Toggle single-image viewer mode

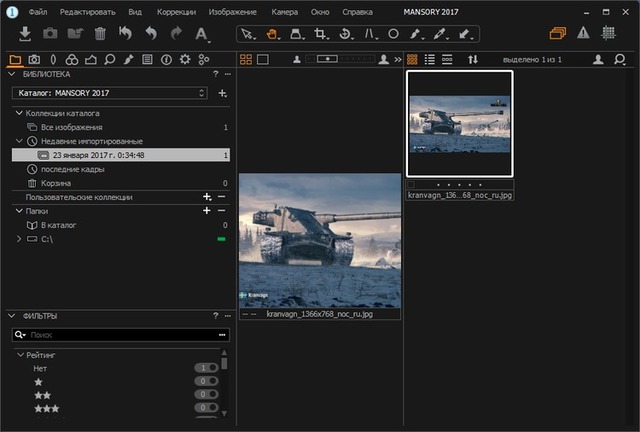262,60
